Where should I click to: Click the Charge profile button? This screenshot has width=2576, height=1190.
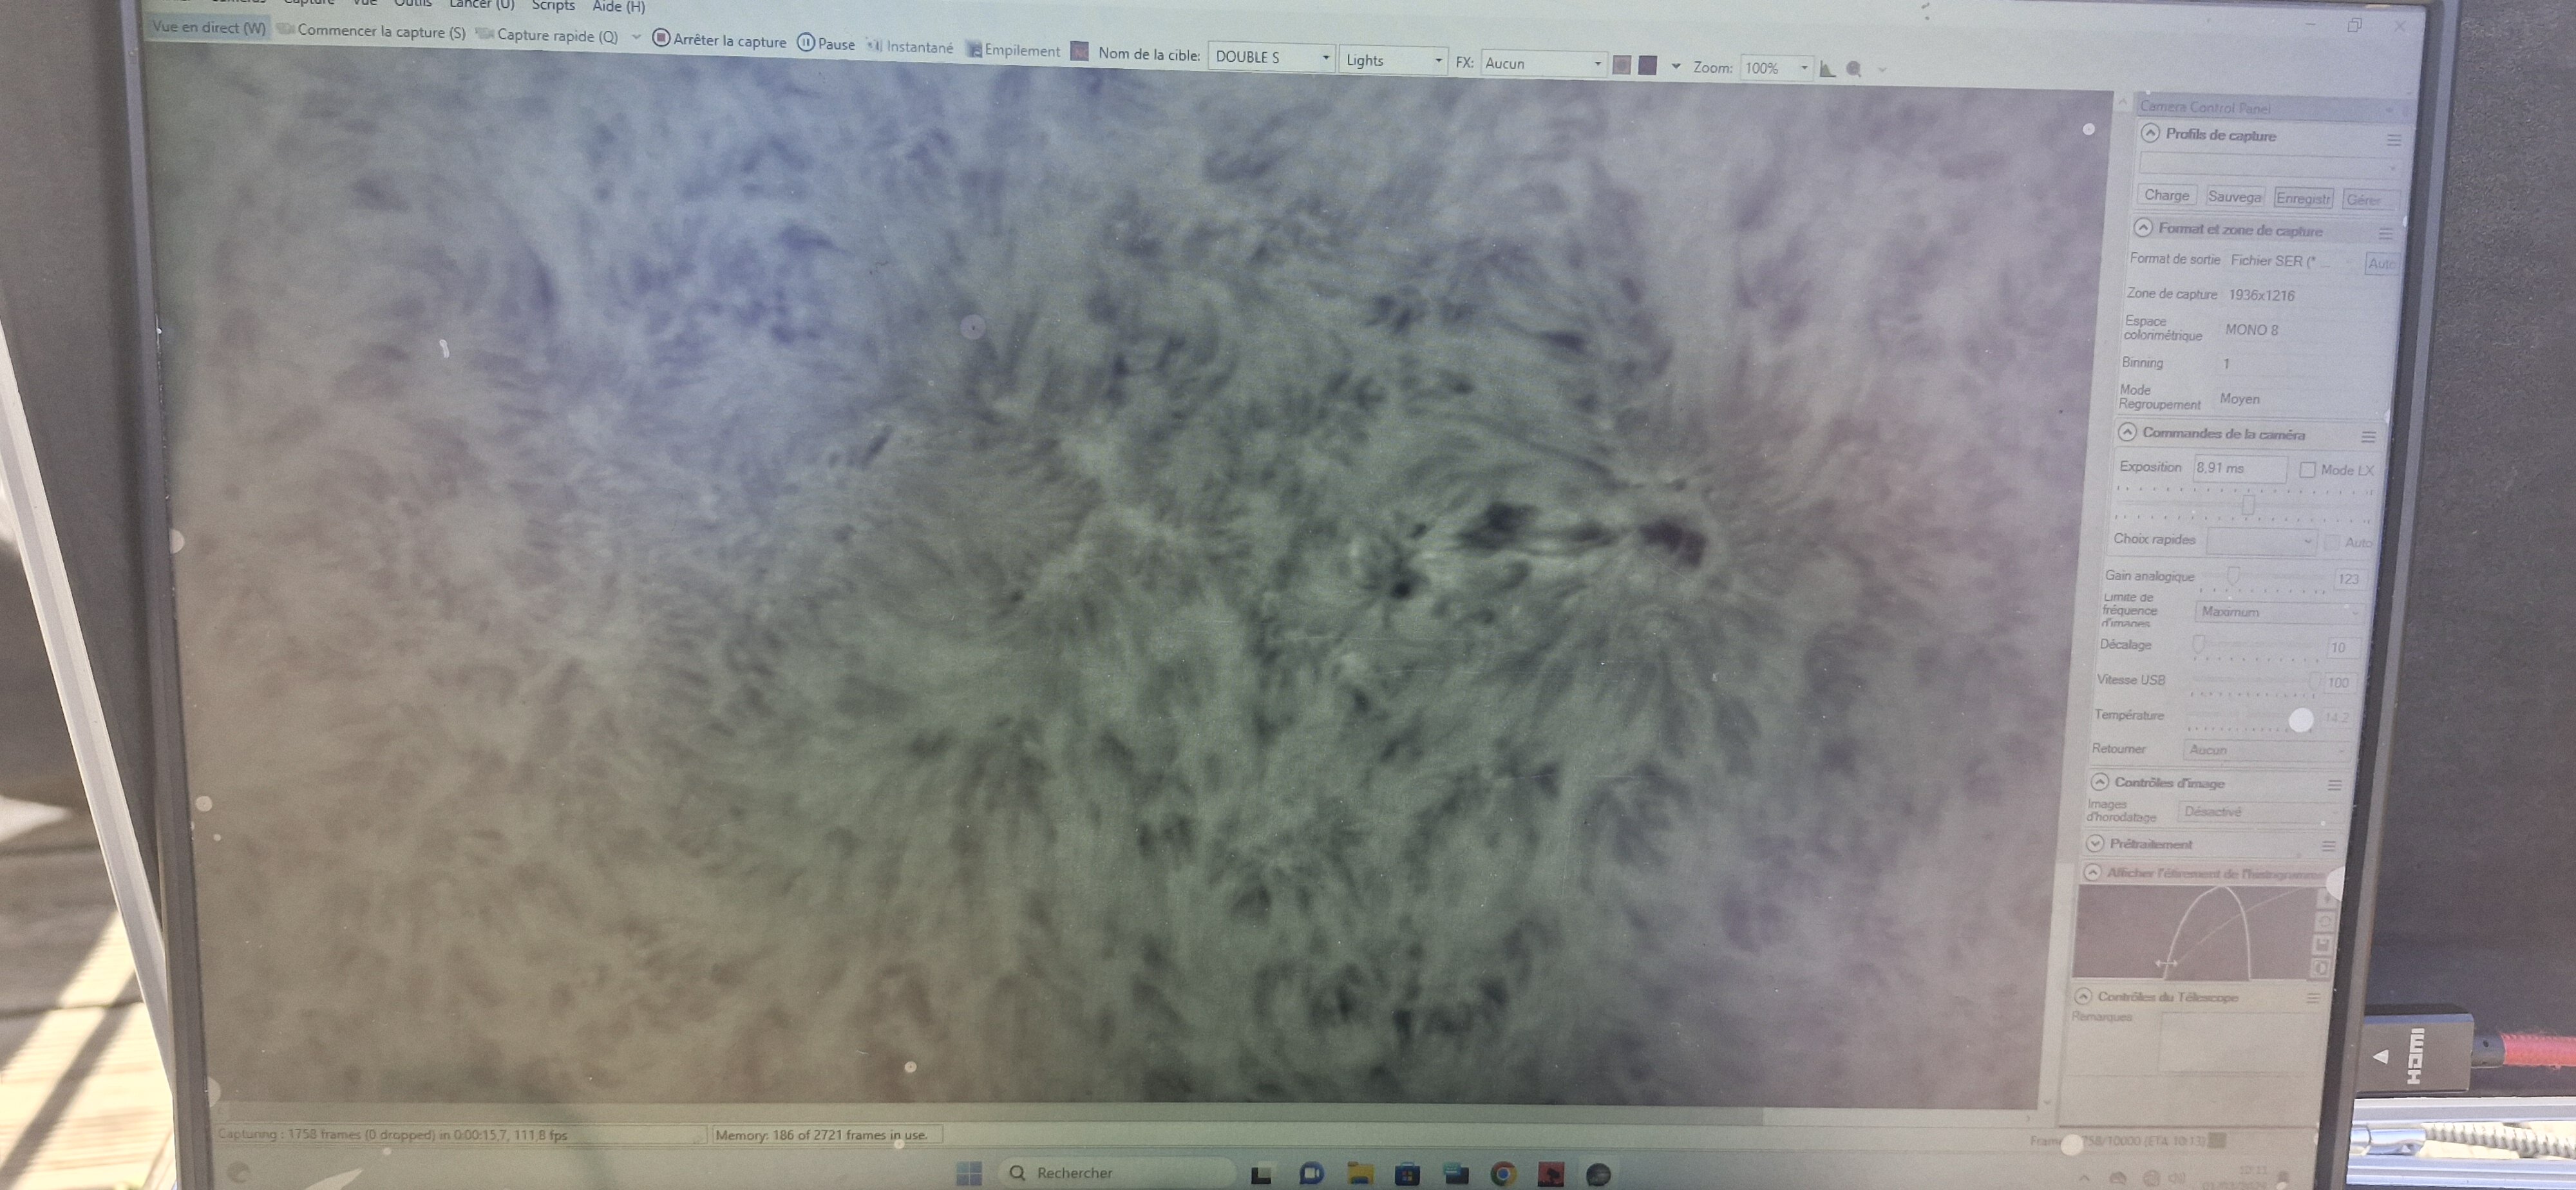2166,195
